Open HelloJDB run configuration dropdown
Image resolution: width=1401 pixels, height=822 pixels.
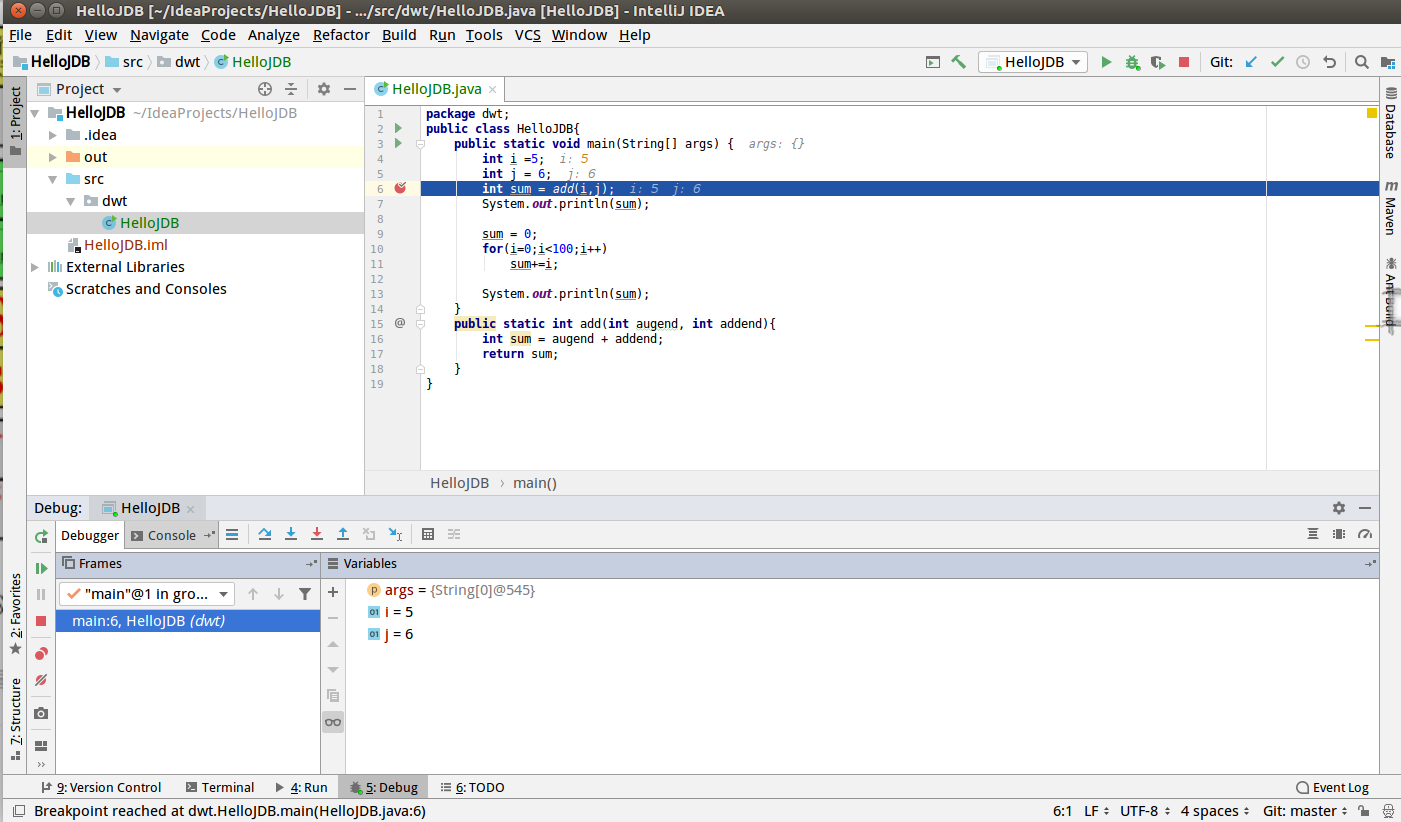[x=1033, y=62]
